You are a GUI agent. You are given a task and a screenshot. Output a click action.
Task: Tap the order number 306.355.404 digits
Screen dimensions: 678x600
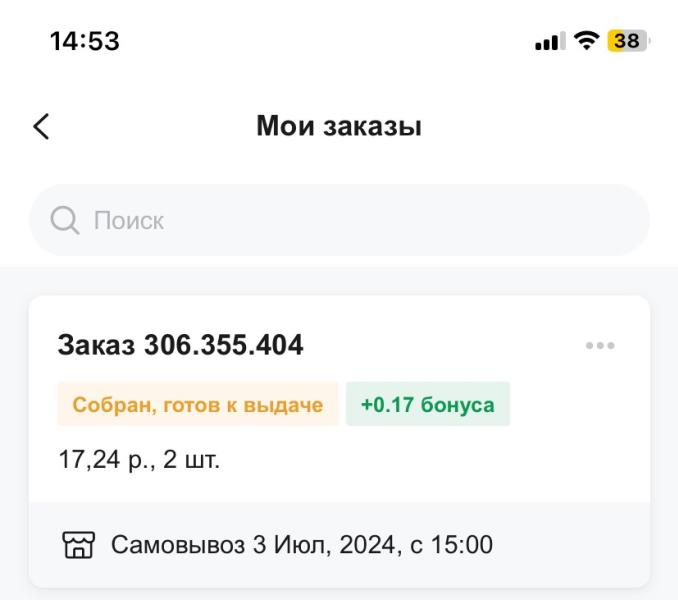pyautogui.click(x=224, y=345)
